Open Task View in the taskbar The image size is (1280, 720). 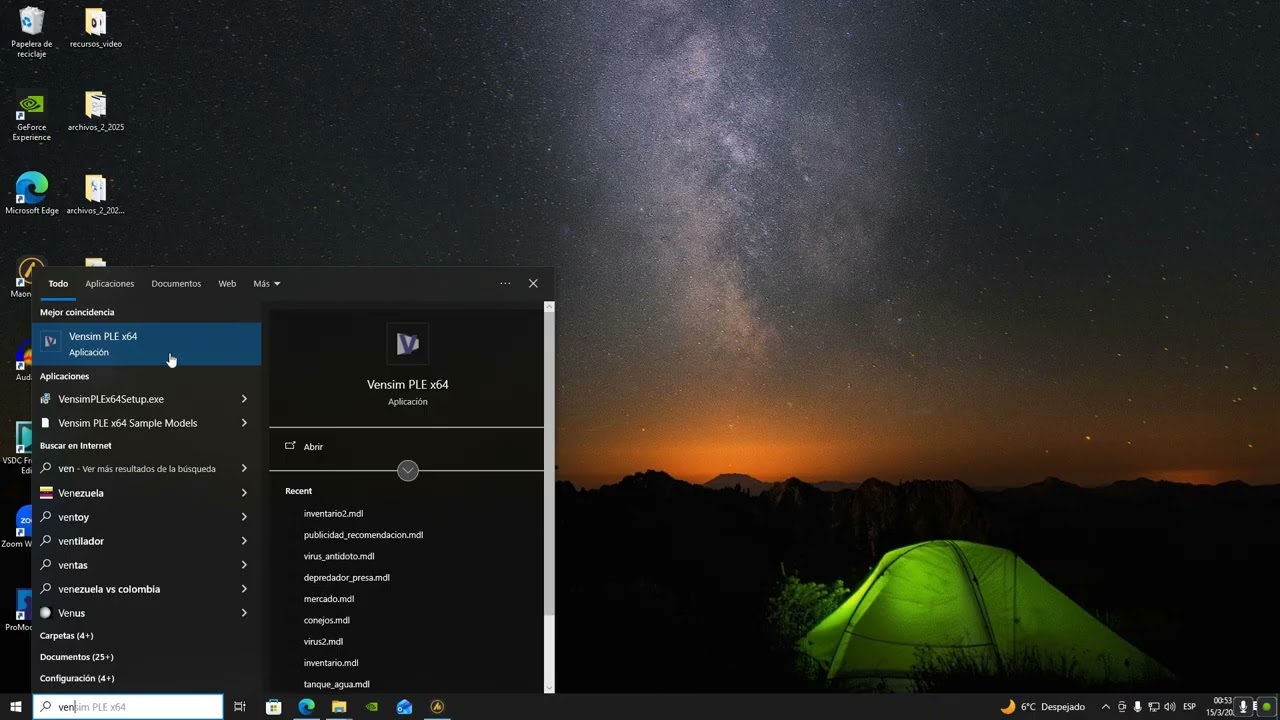(x=240, y=707)
